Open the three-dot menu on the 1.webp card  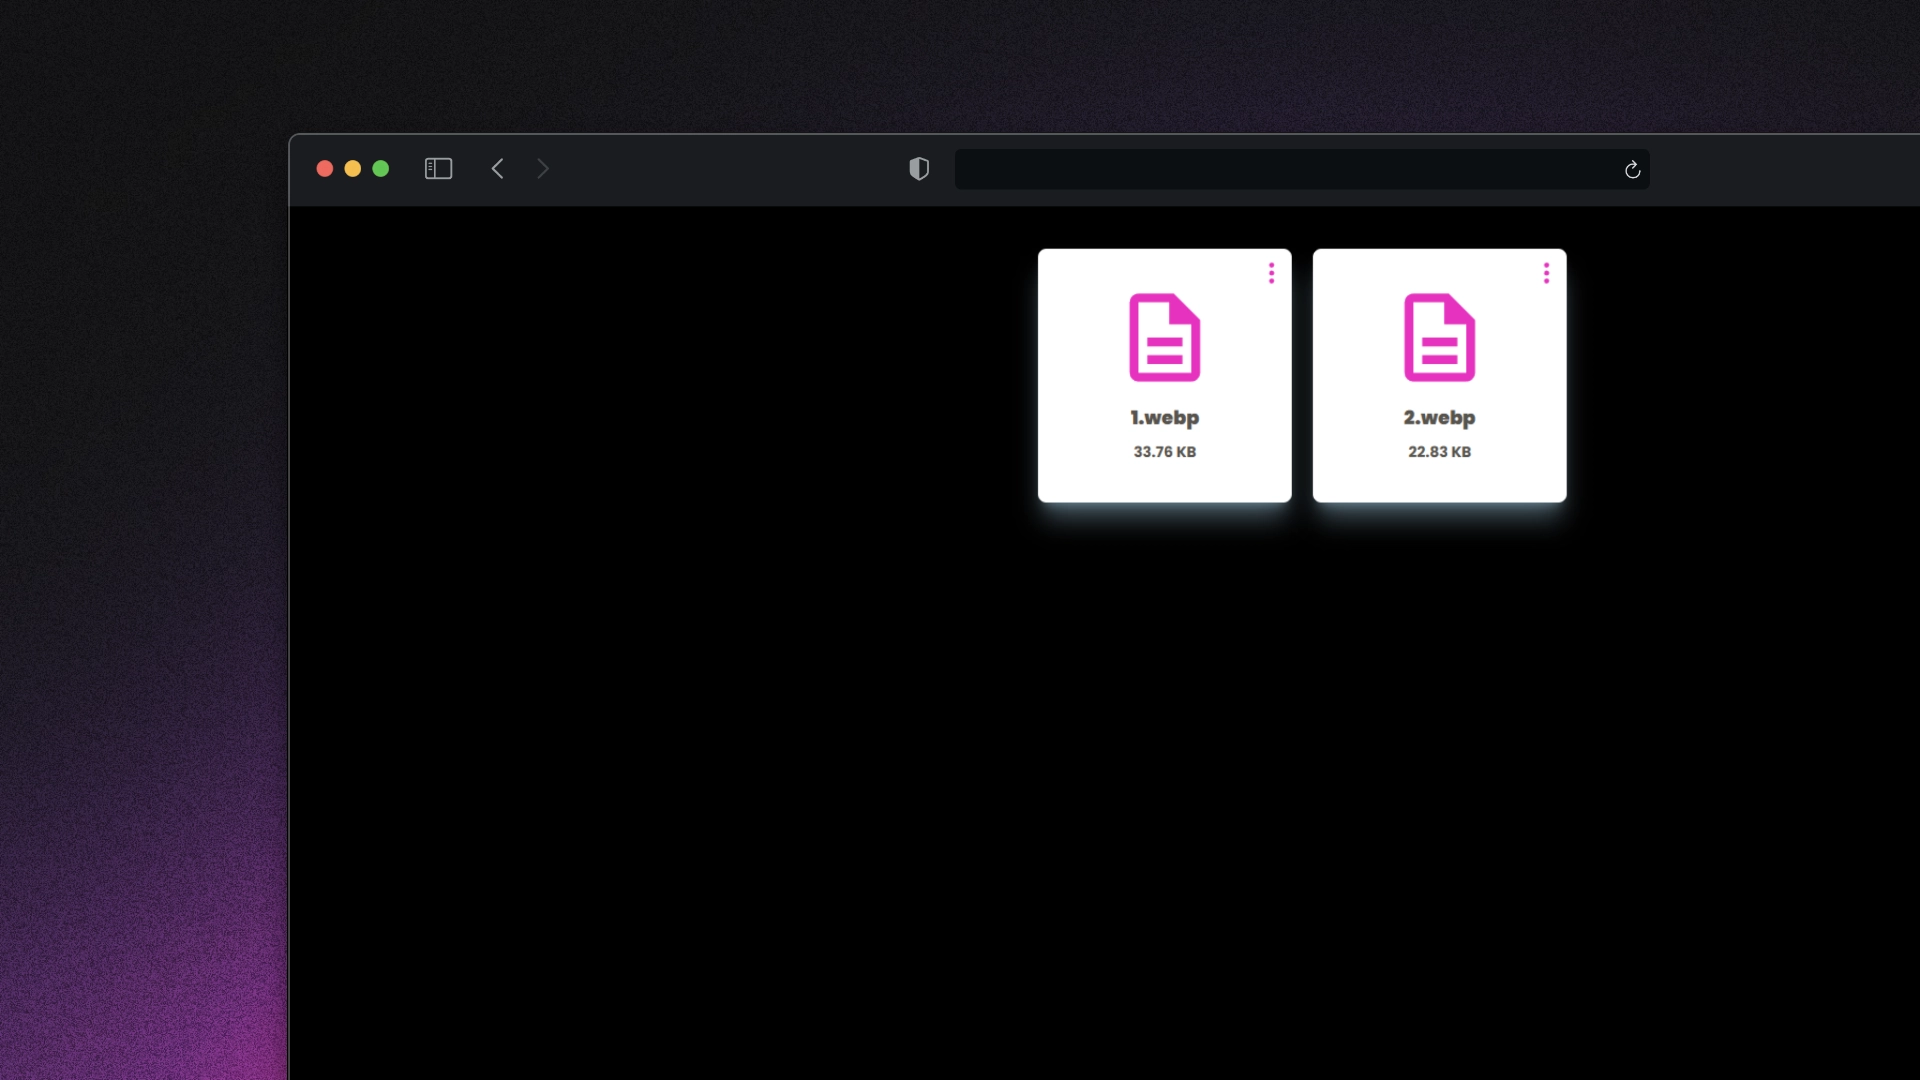(x=1271, y=273)
